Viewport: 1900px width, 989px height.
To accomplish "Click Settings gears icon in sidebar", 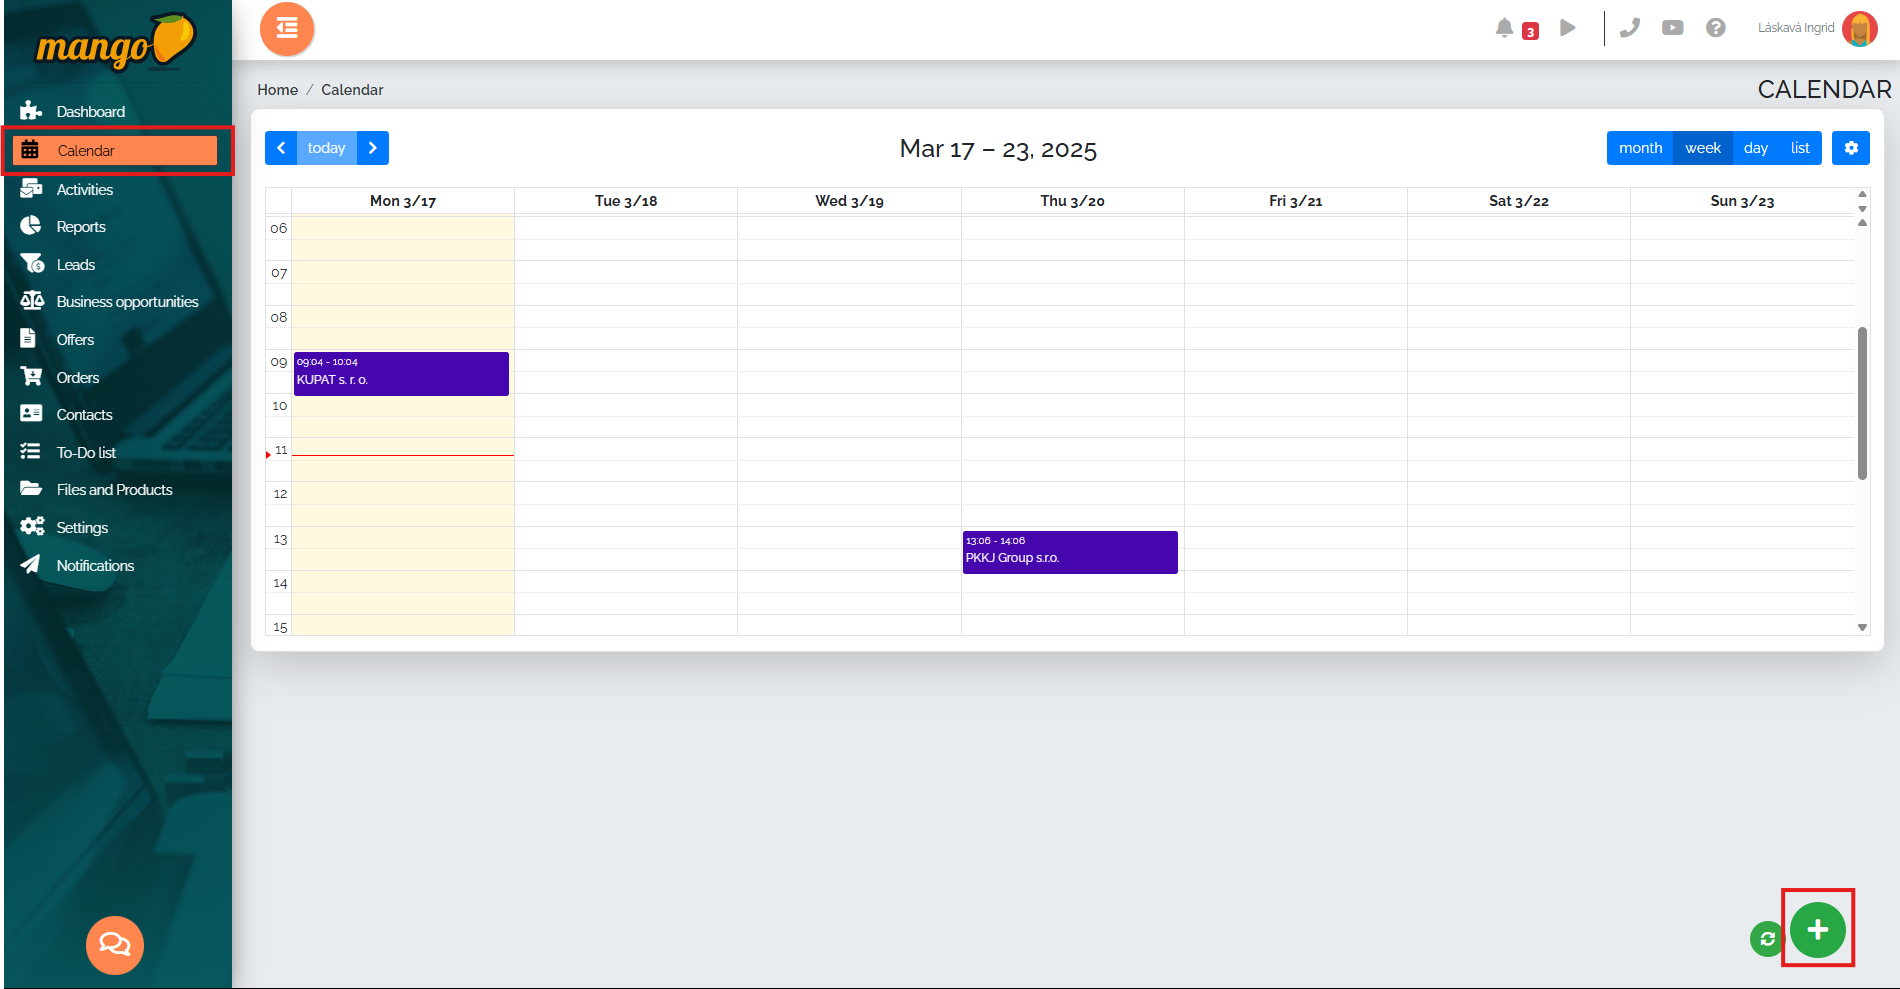I will (32, 527).
